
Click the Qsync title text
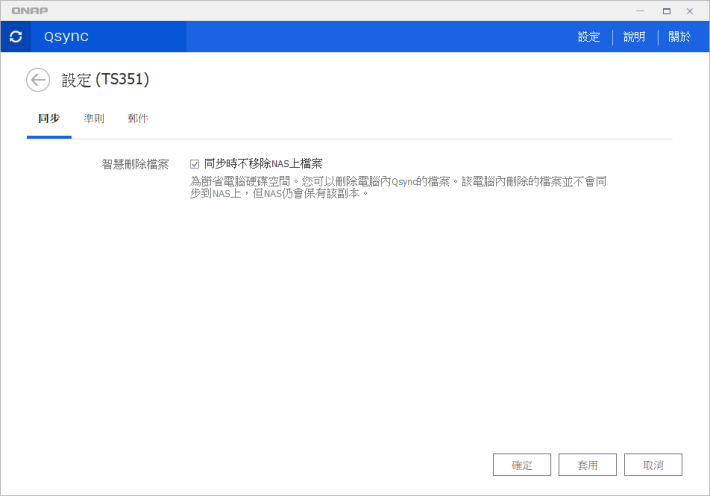(x=66, y=36)
